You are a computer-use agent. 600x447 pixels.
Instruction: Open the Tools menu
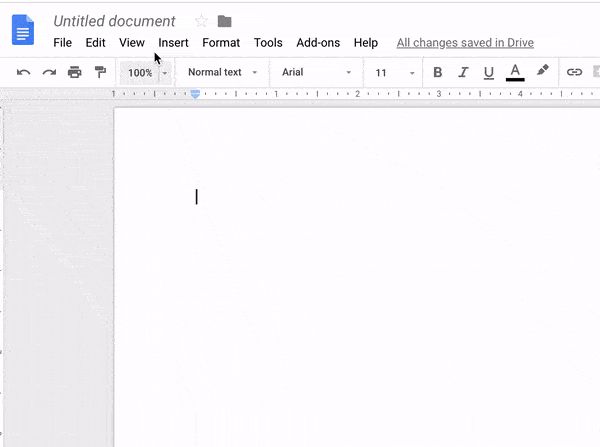point(268,43)
